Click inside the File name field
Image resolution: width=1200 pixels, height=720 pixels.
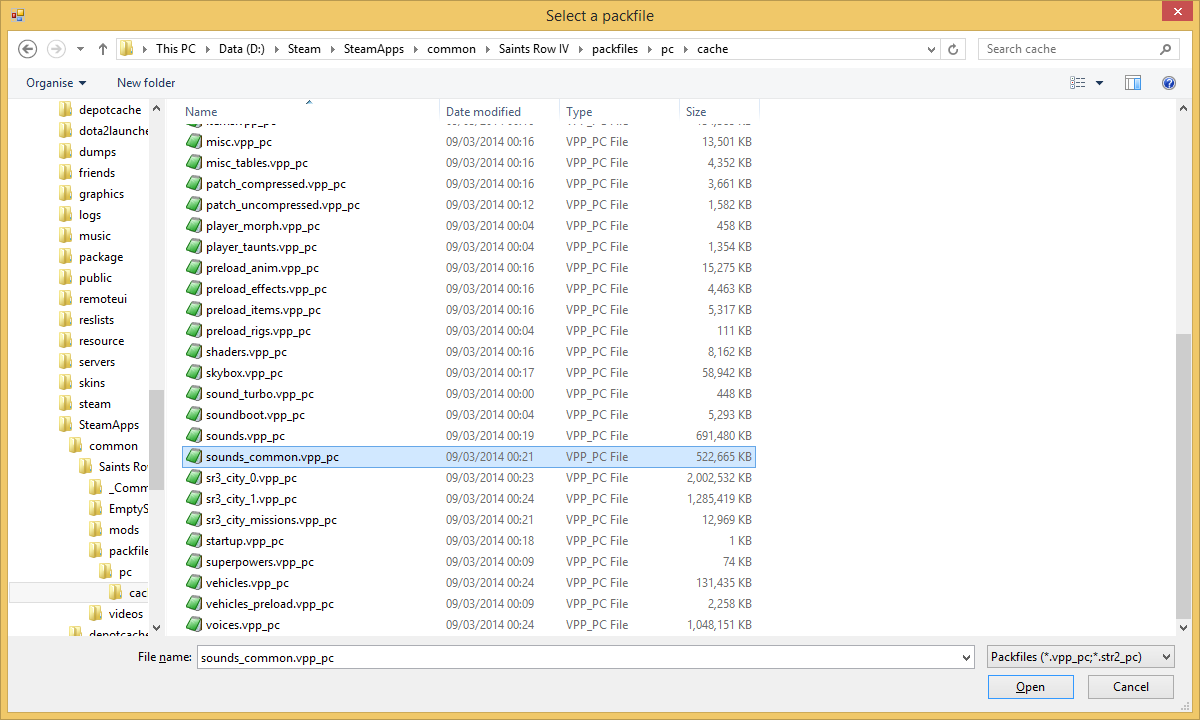click(576, 657)
